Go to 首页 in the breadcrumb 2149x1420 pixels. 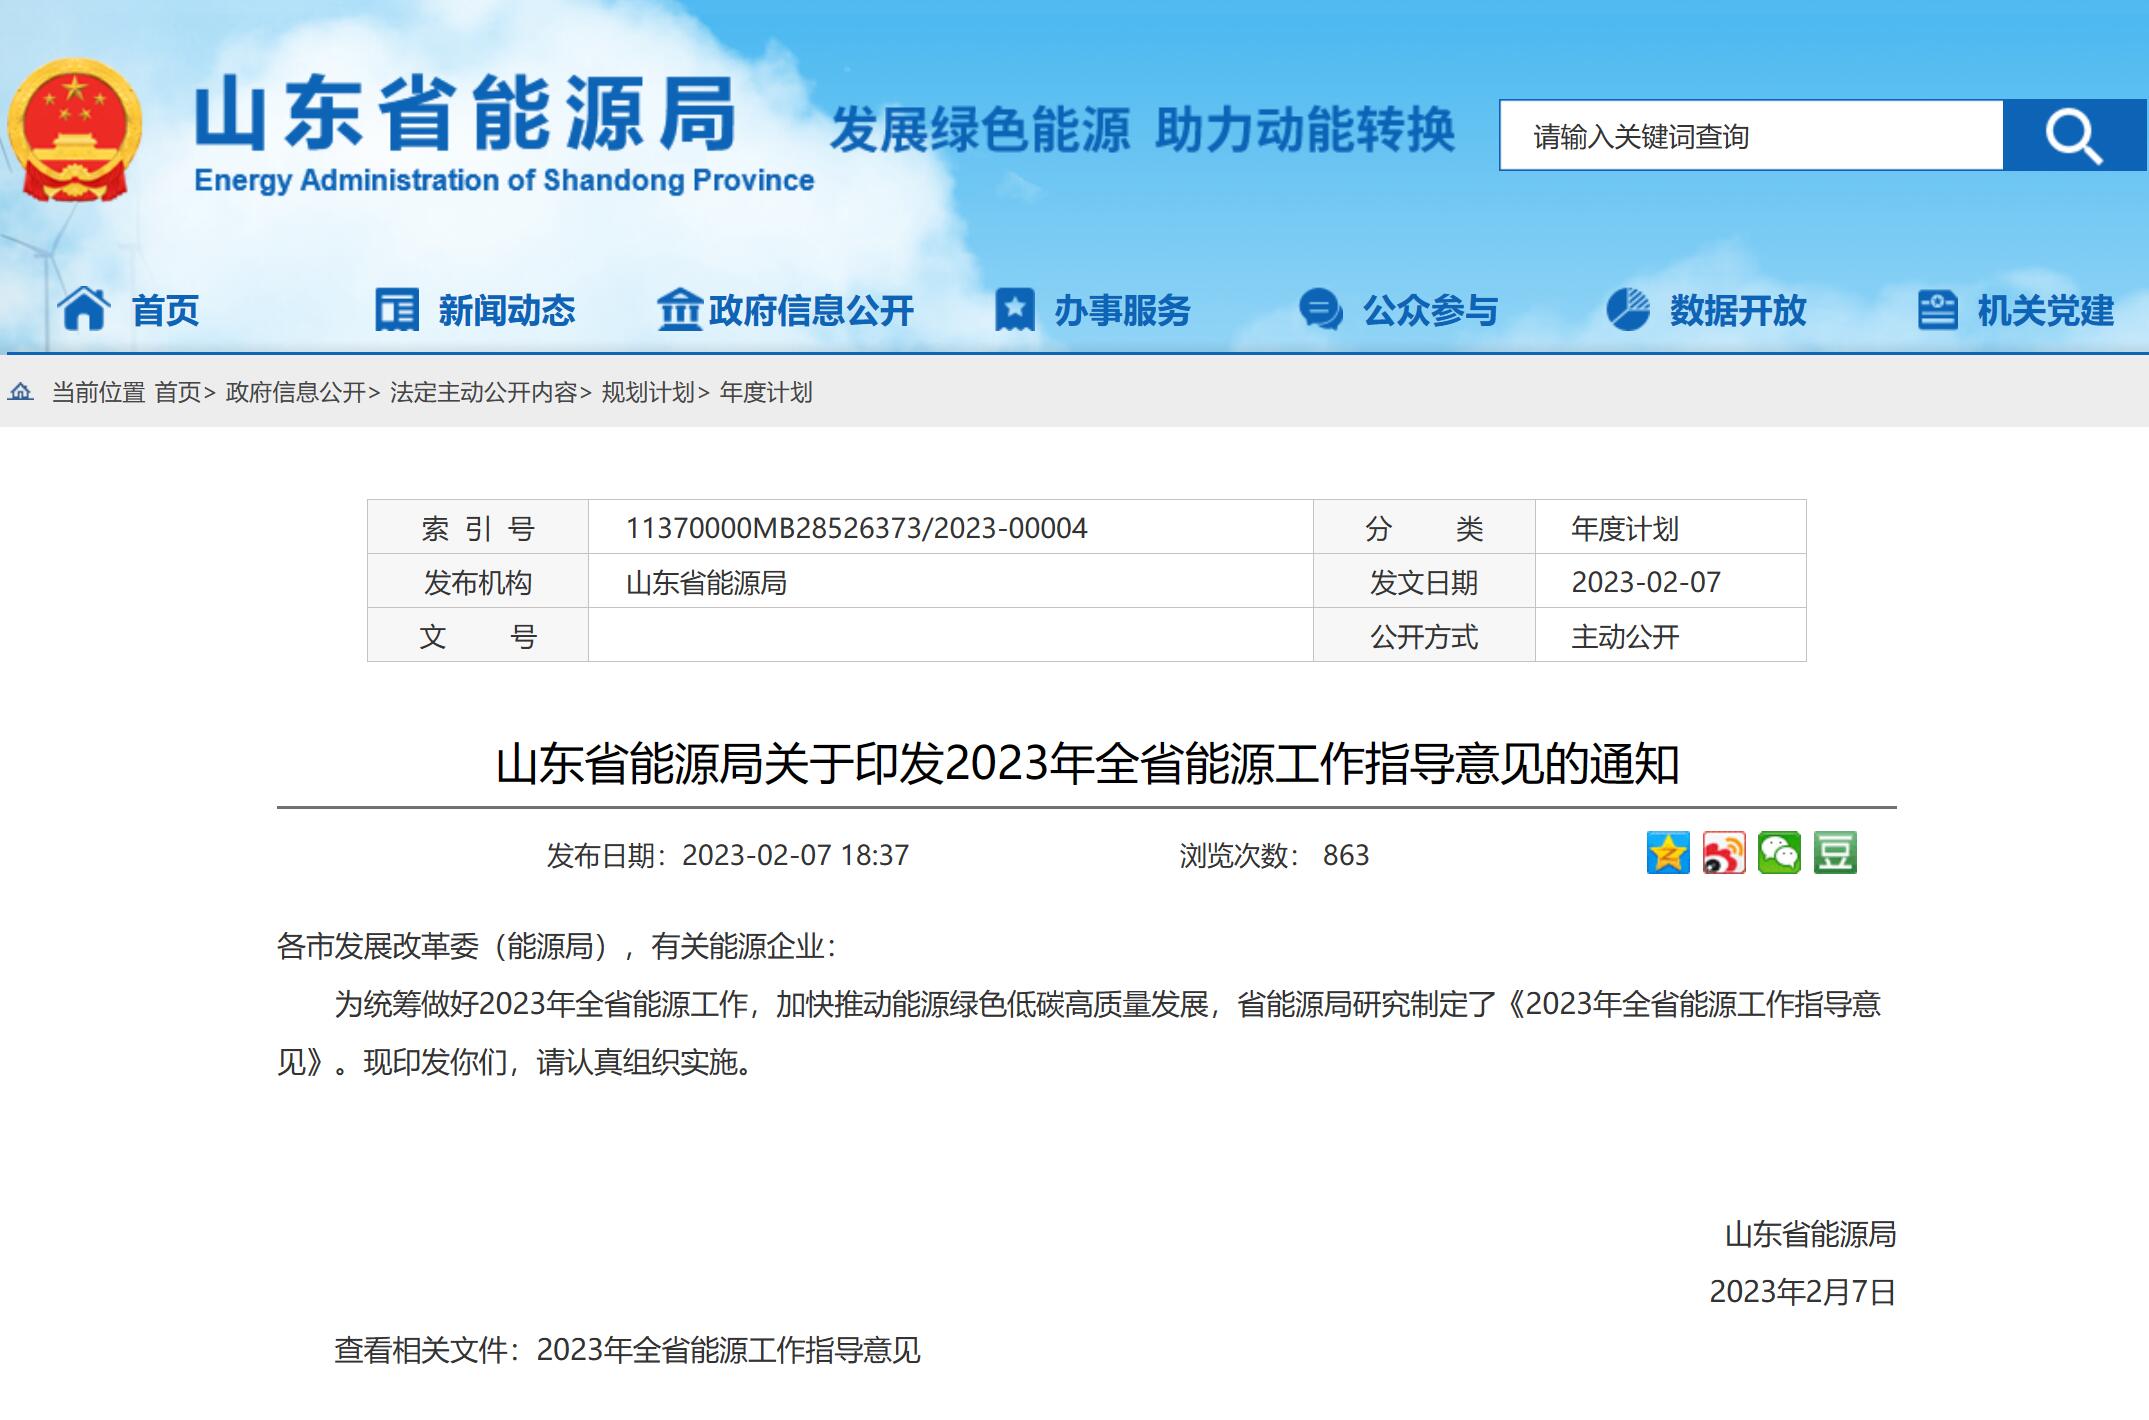178,392
